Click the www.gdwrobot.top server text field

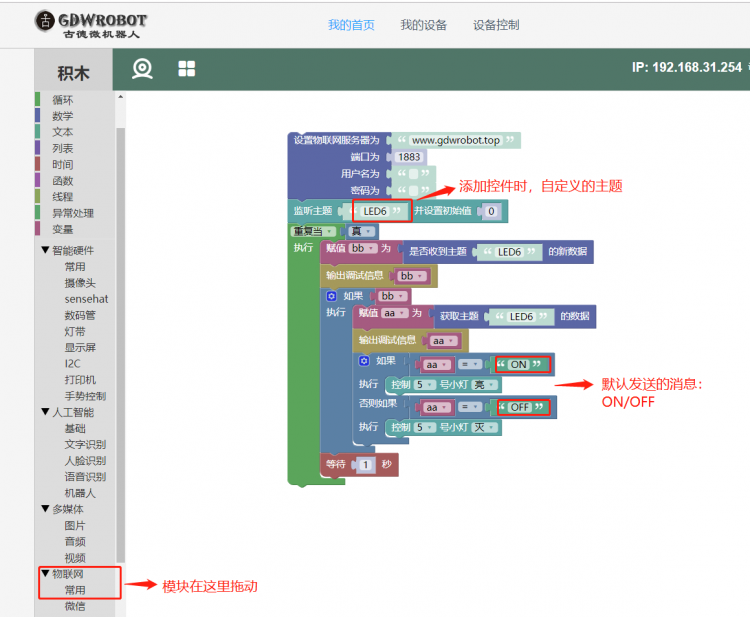click(x=456, y=140)
